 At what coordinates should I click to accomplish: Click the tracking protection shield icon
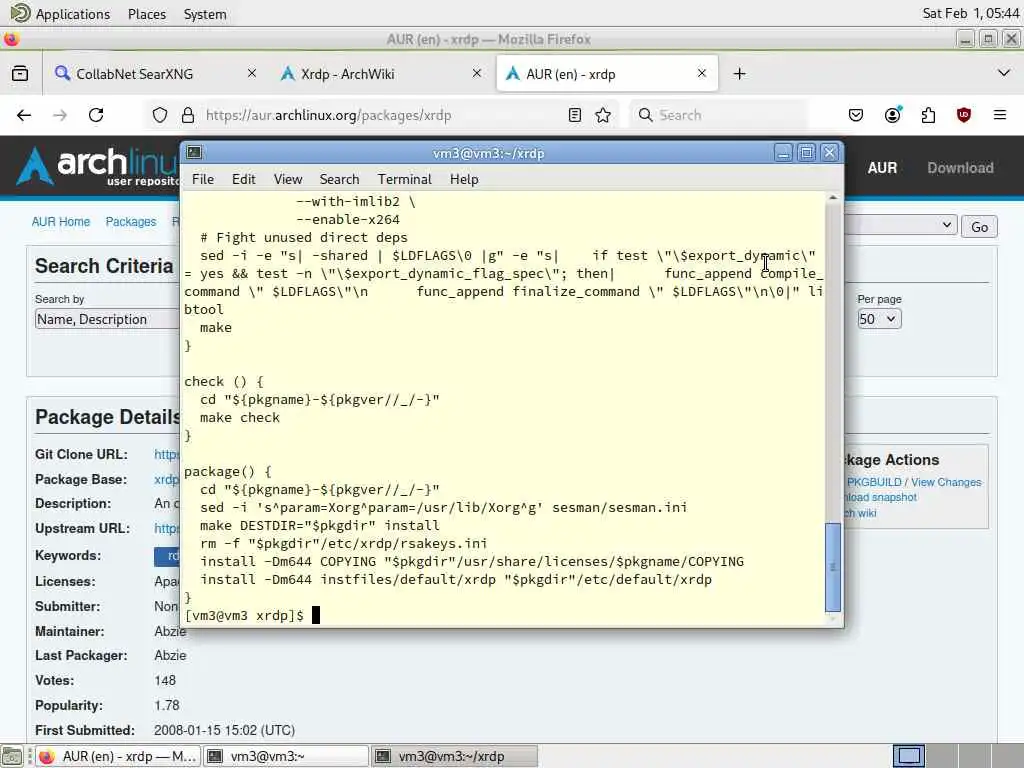[160, 116]
